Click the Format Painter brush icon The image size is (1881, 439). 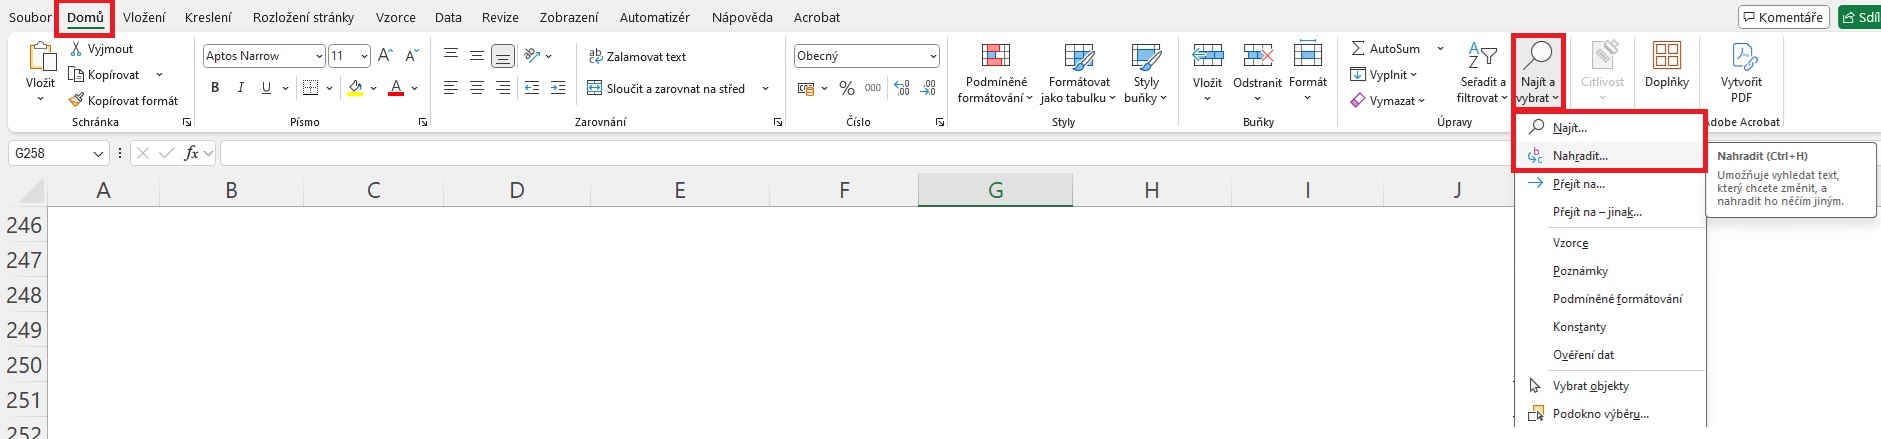76,101
